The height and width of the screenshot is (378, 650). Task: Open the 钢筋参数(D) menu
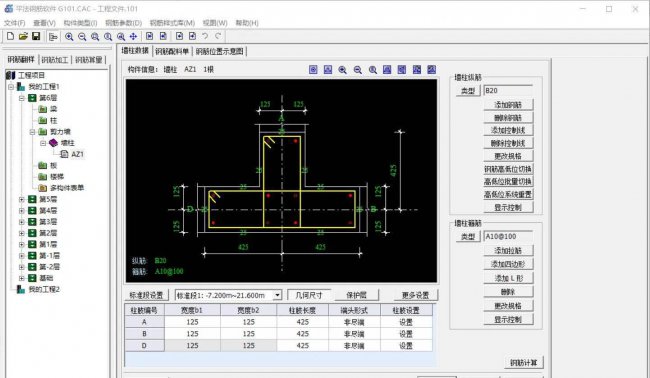pos(124,23)
